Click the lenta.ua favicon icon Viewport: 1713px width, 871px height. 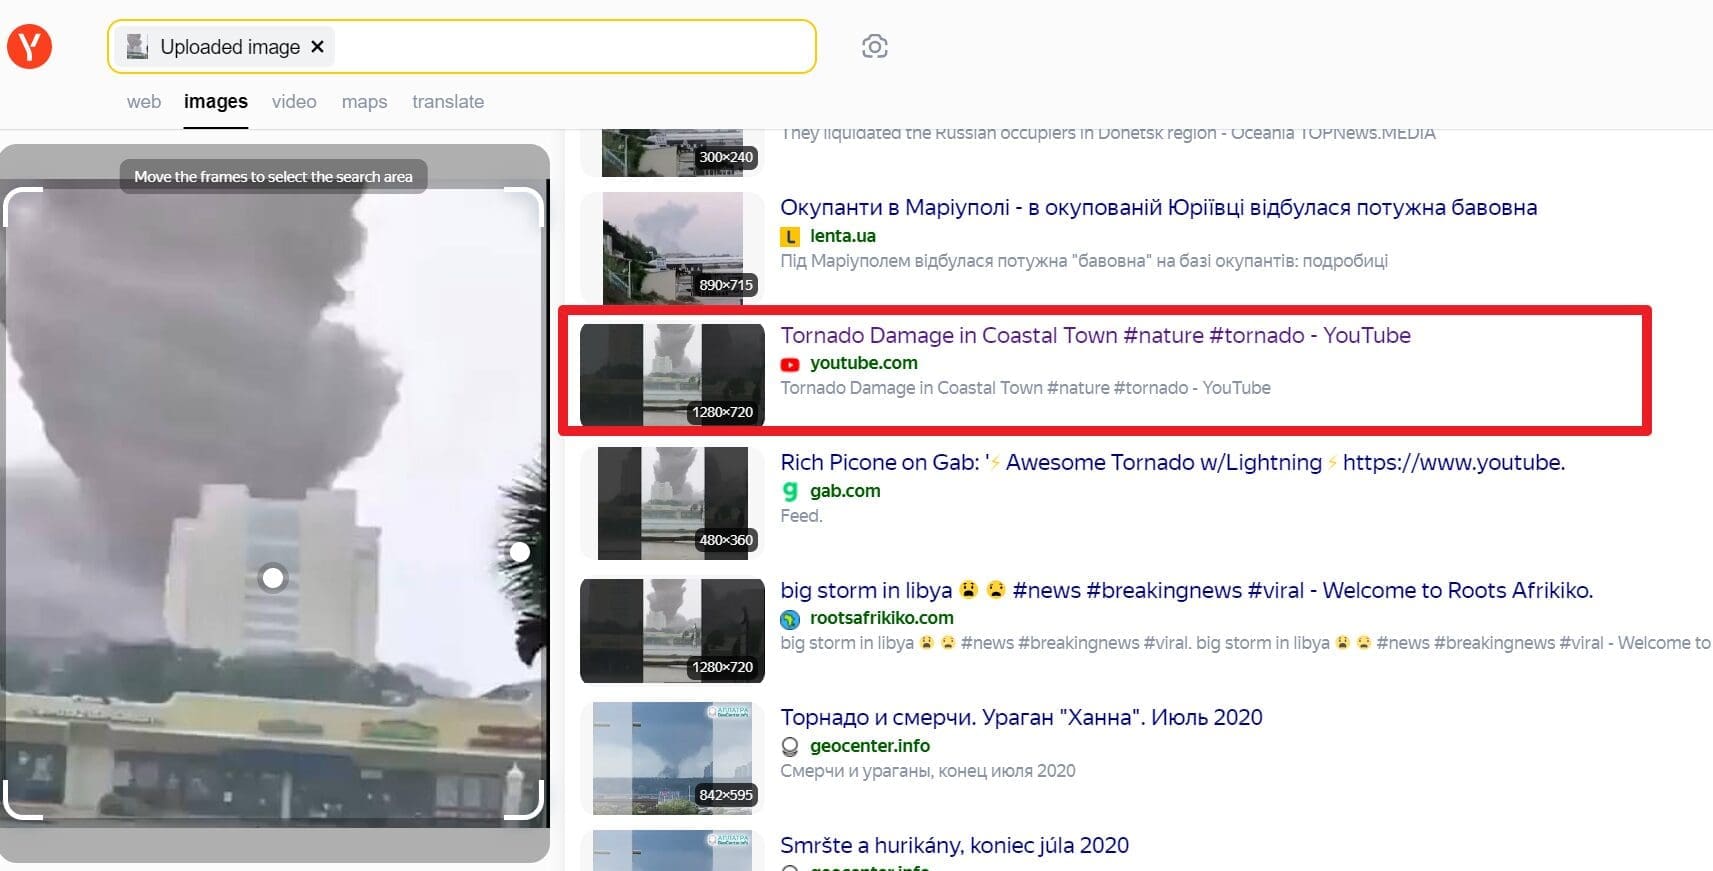790,237
